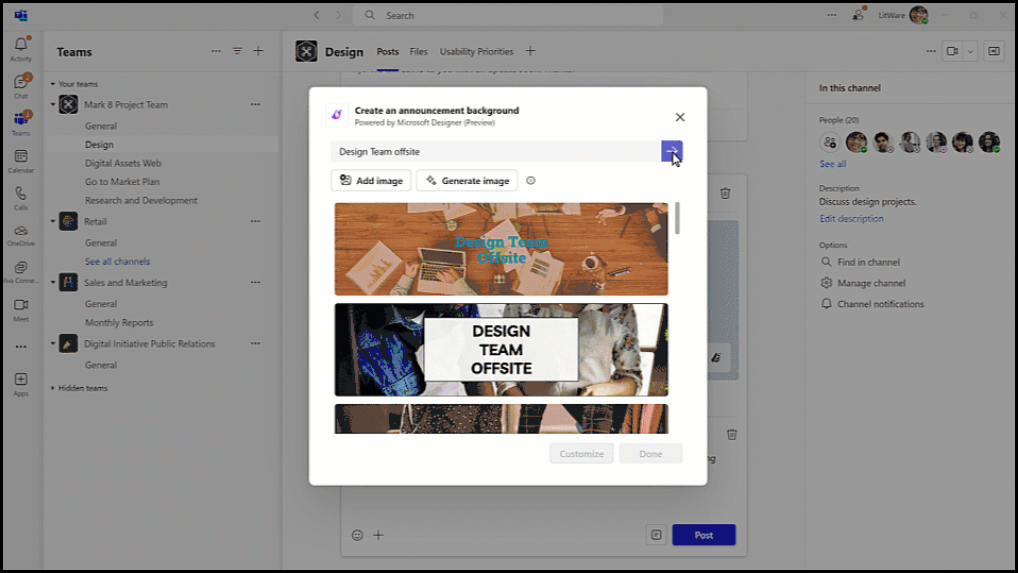
Task: Collapse the Mark 8 Project Team
Action: 52,105
